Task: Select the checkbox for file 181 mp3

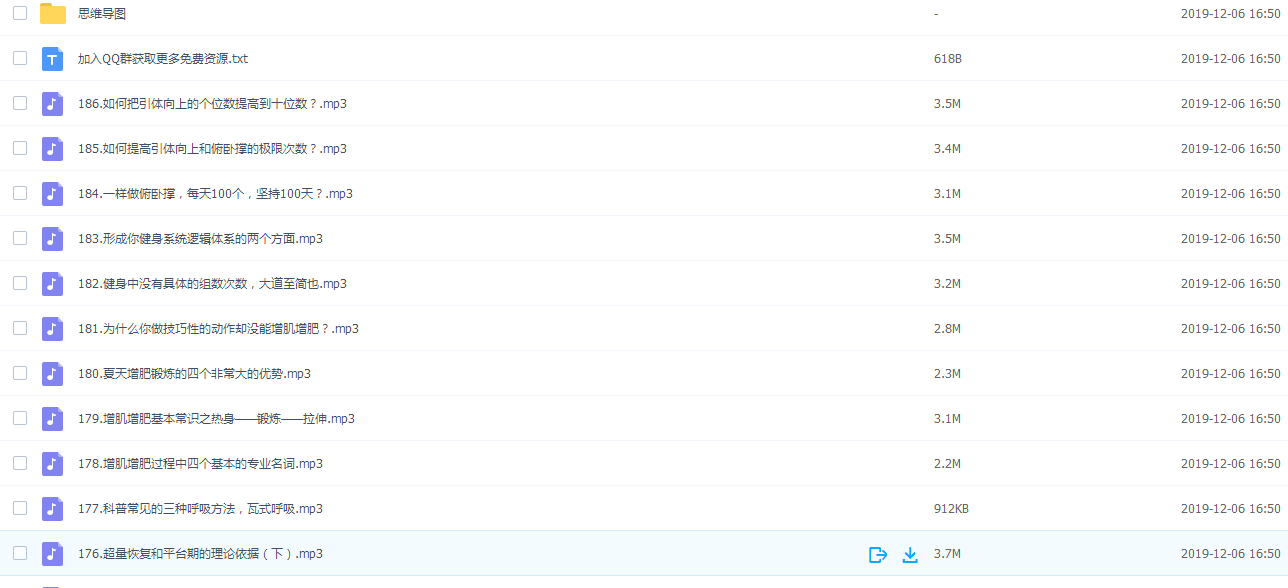Action: click(20, 328)
